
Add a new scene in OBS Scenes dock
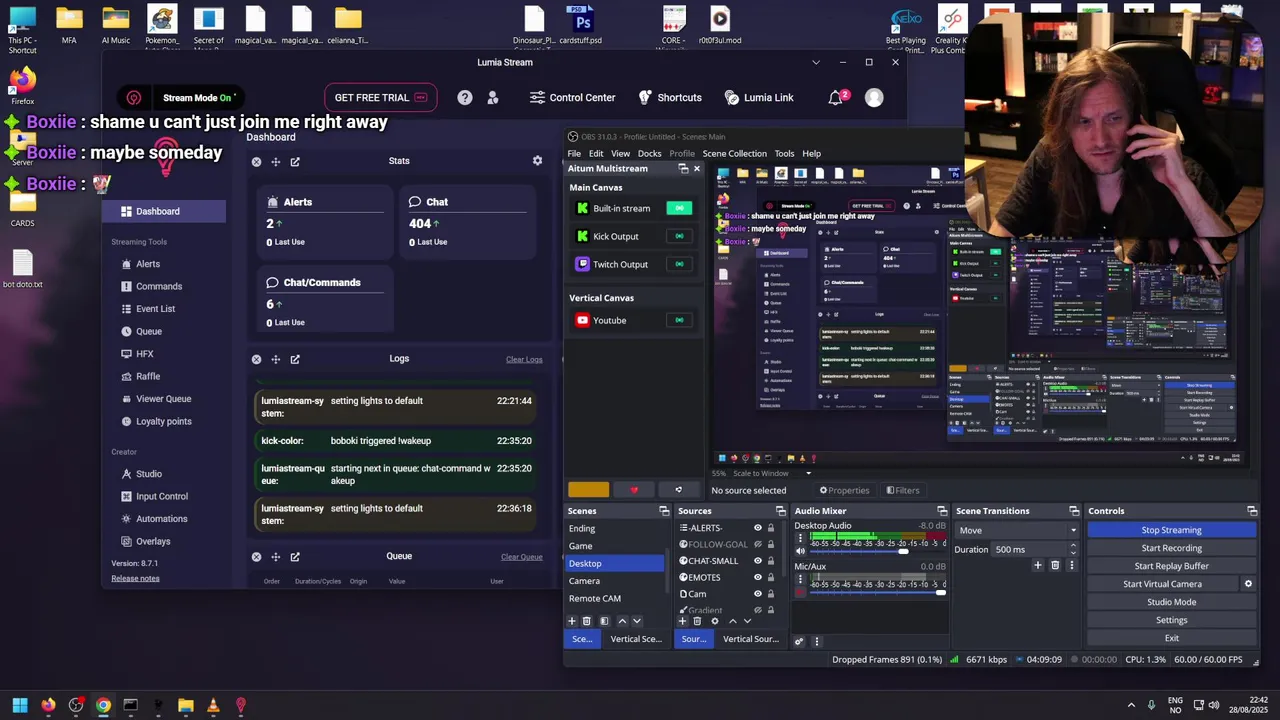click(x=572, y=621)
